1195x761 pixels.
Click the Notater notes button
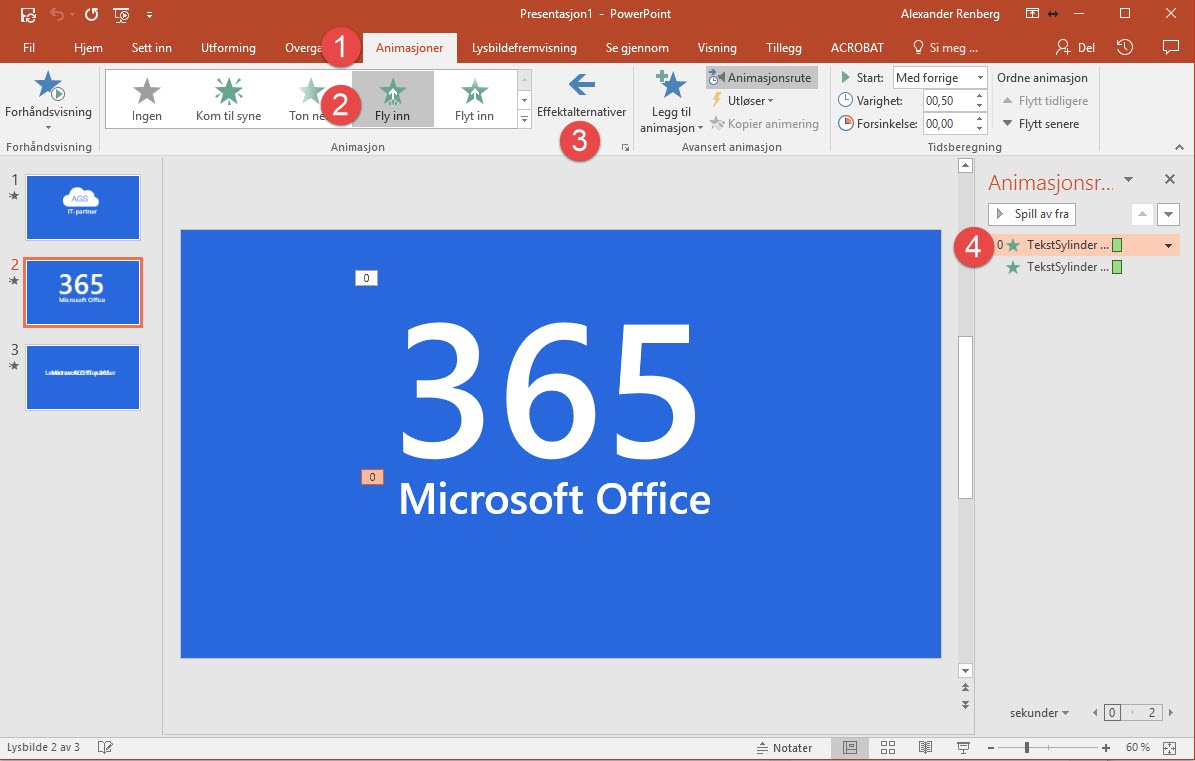point(784,748)
